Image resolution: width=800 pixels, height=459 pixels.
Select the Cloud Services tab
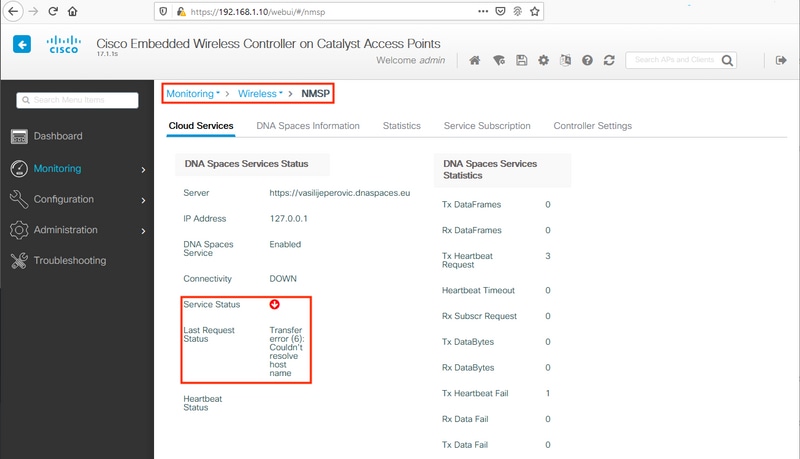(x=201, y=126)
